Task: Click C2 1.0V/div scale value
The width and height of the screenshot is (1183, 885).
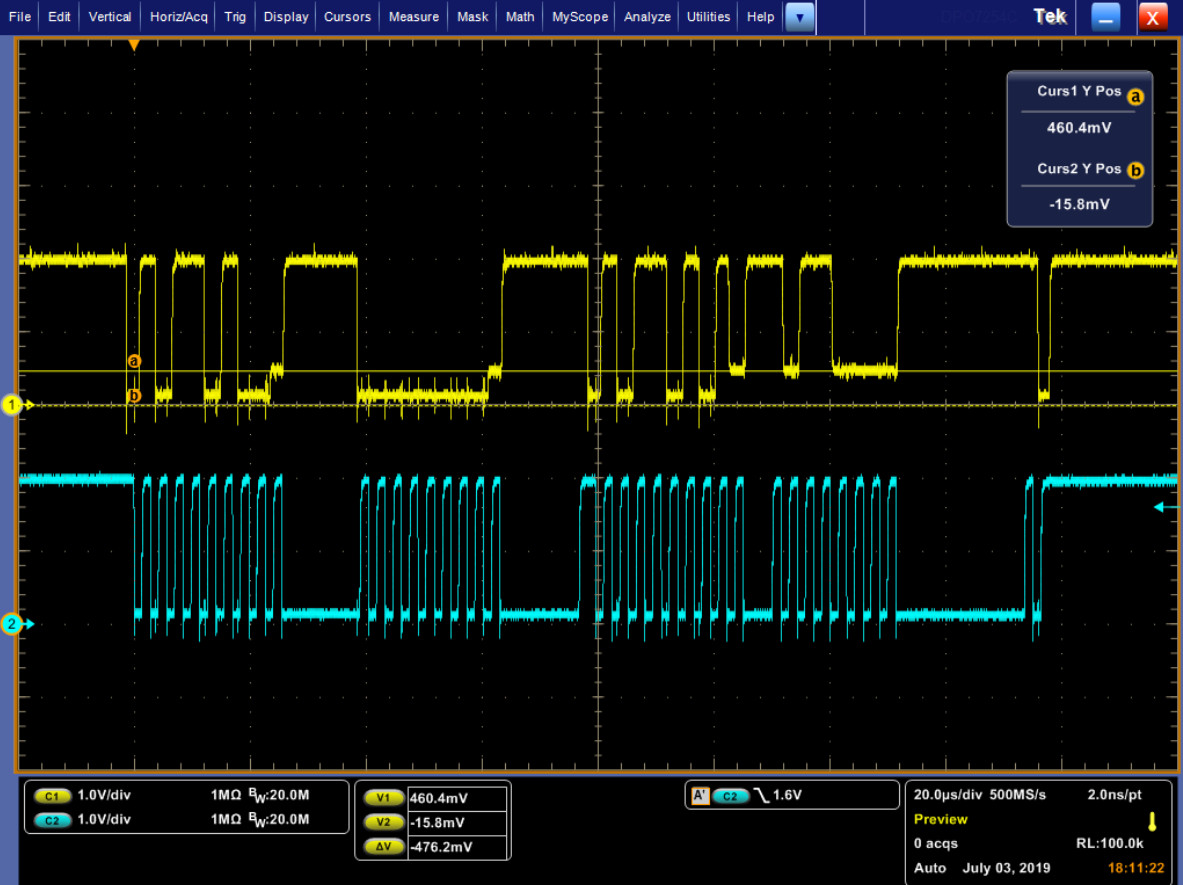Action: tap(104, 819)
